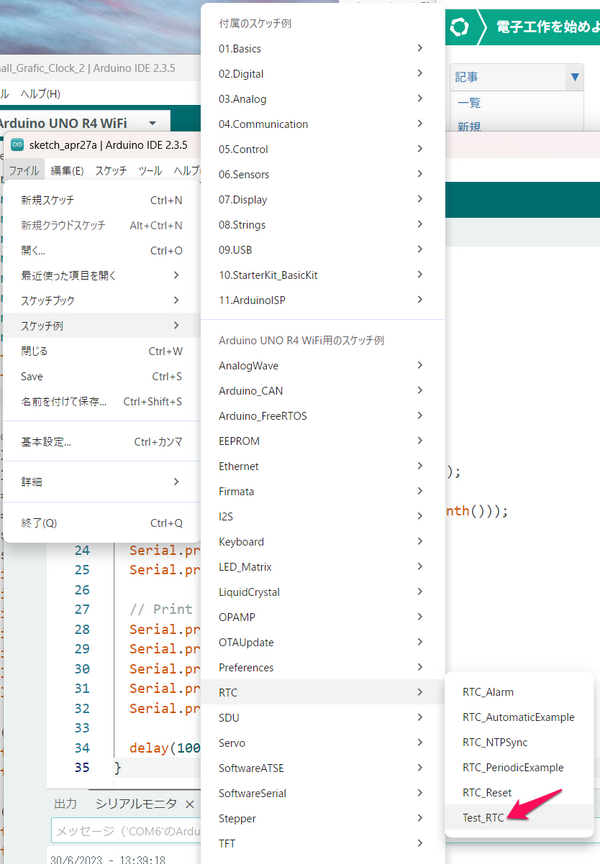Viewport: 600px width, 864px height.
Task: Expand the スケッチブック submenu
Action: [101, 300]
